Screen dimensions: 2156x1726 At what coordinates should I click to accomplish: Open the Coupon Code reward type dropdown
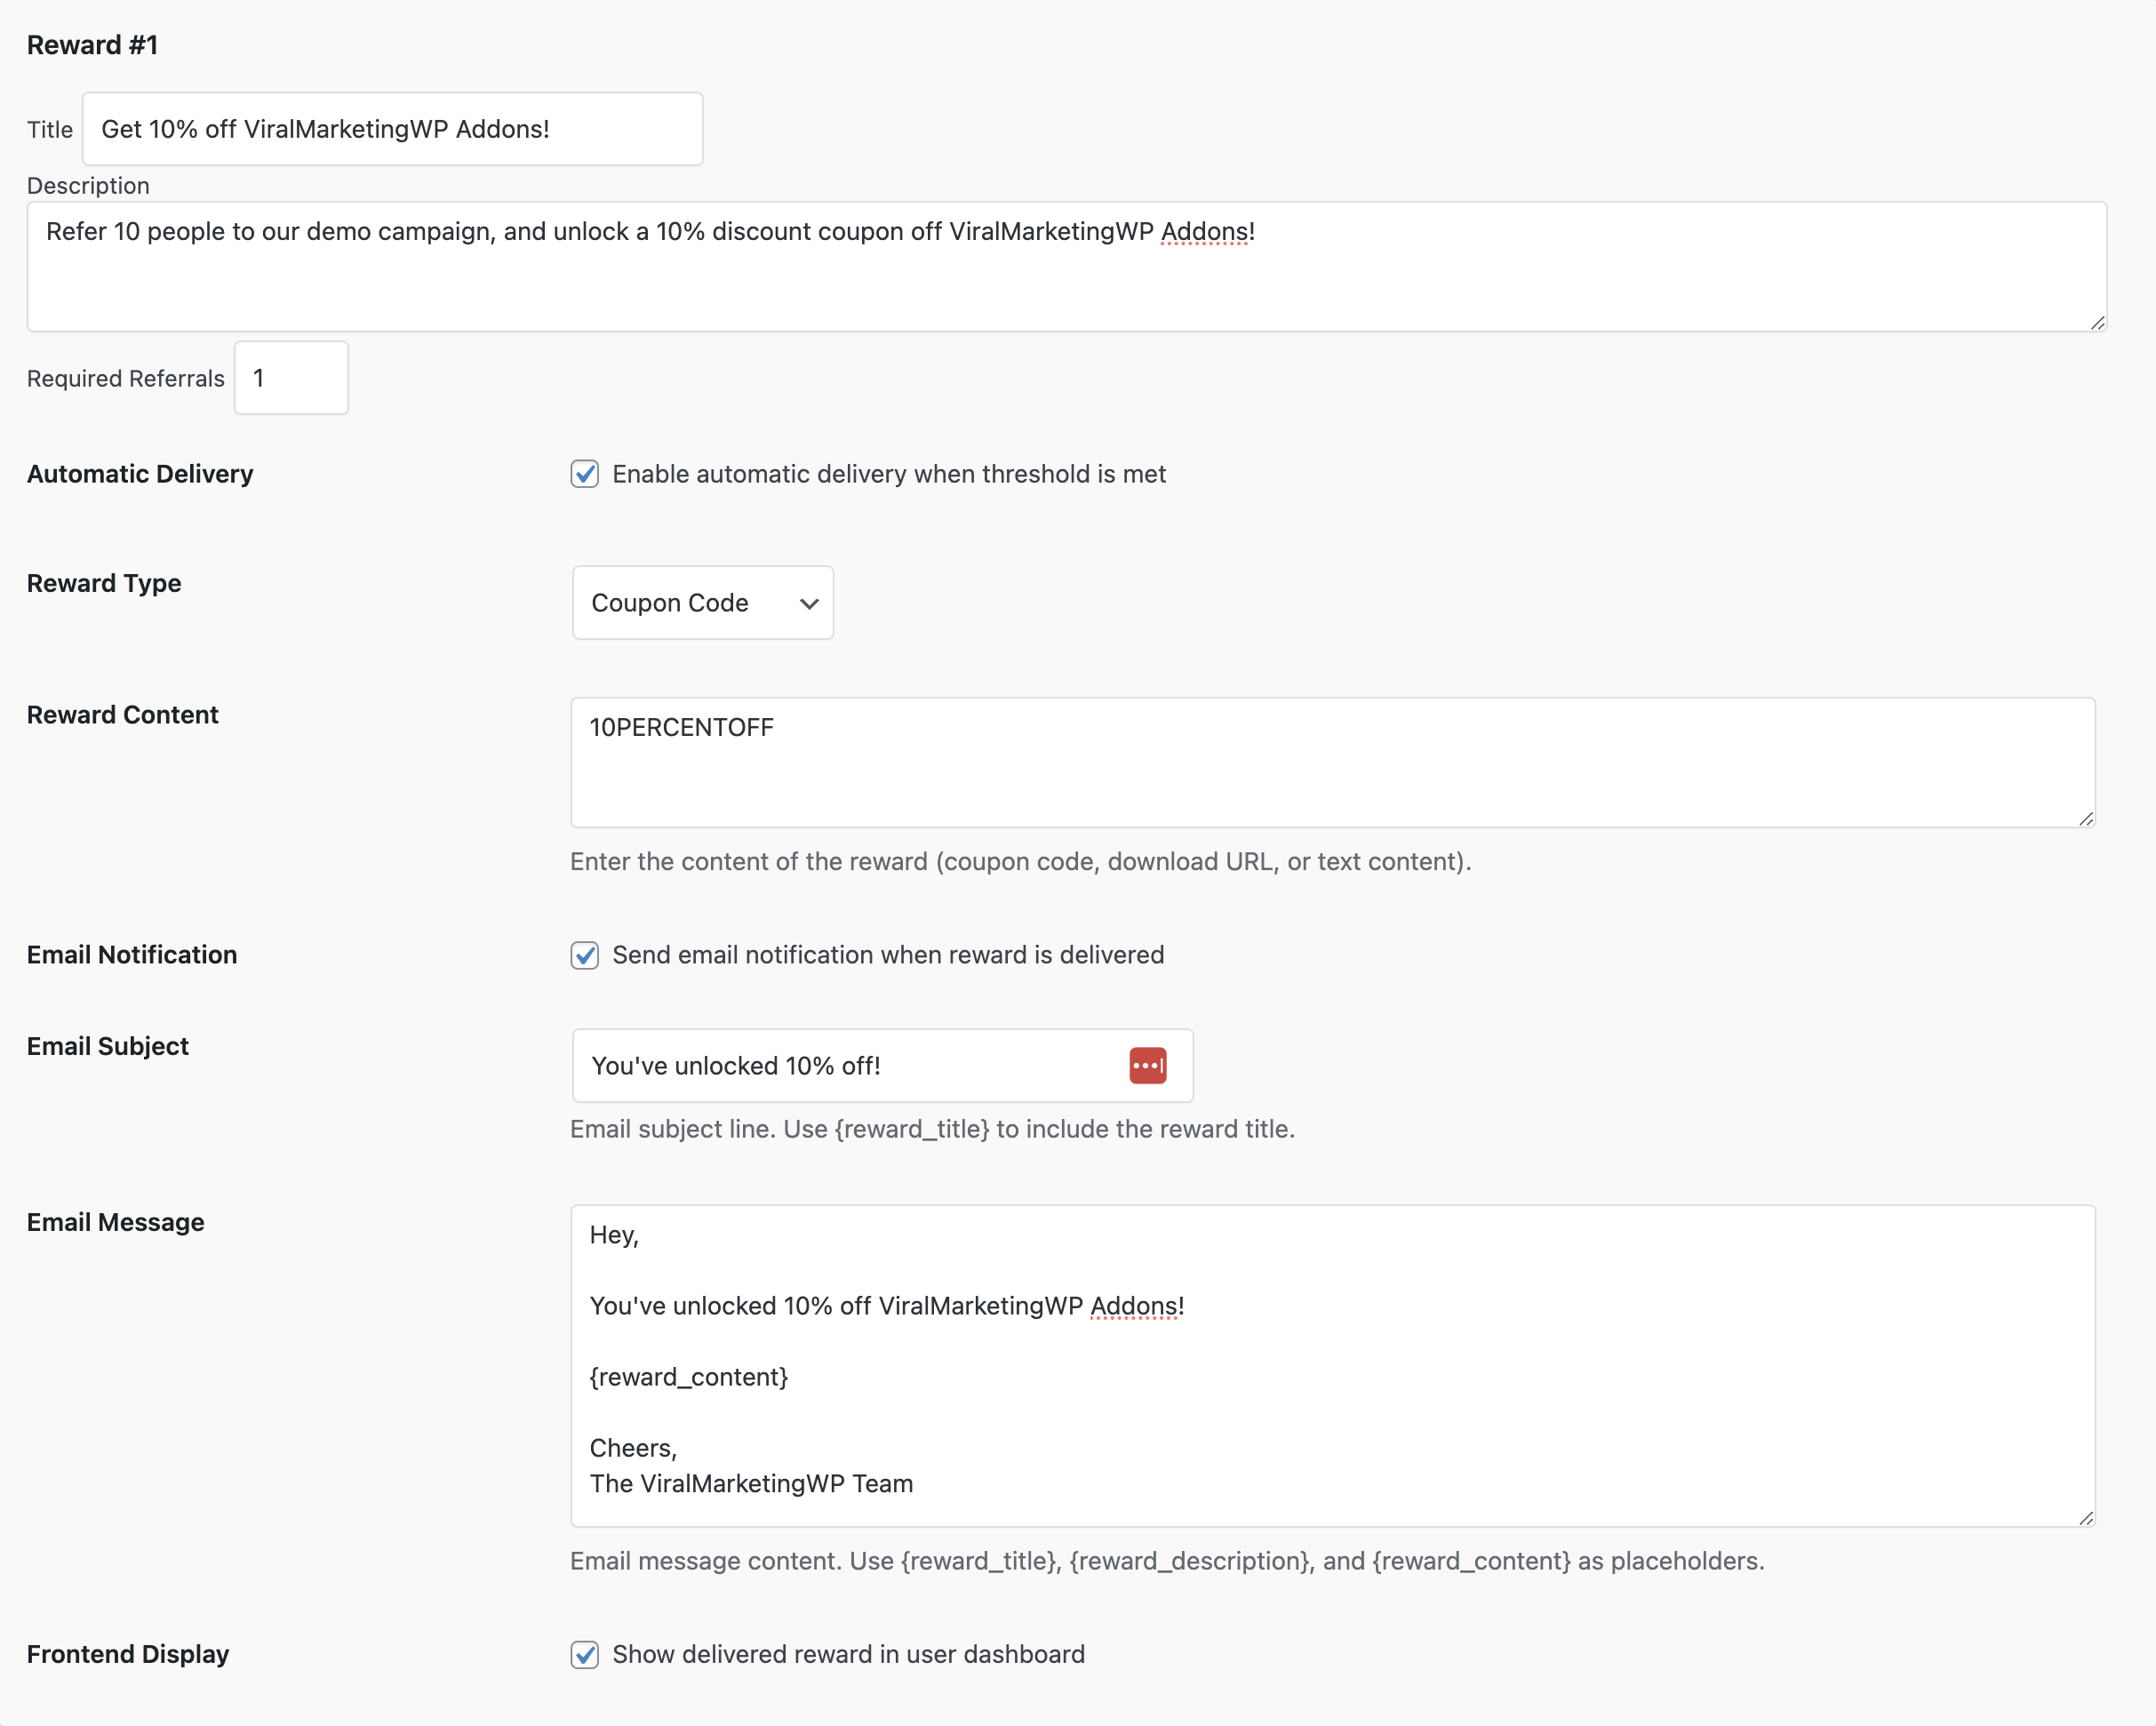pyautogui.click(x=702, y=603)
